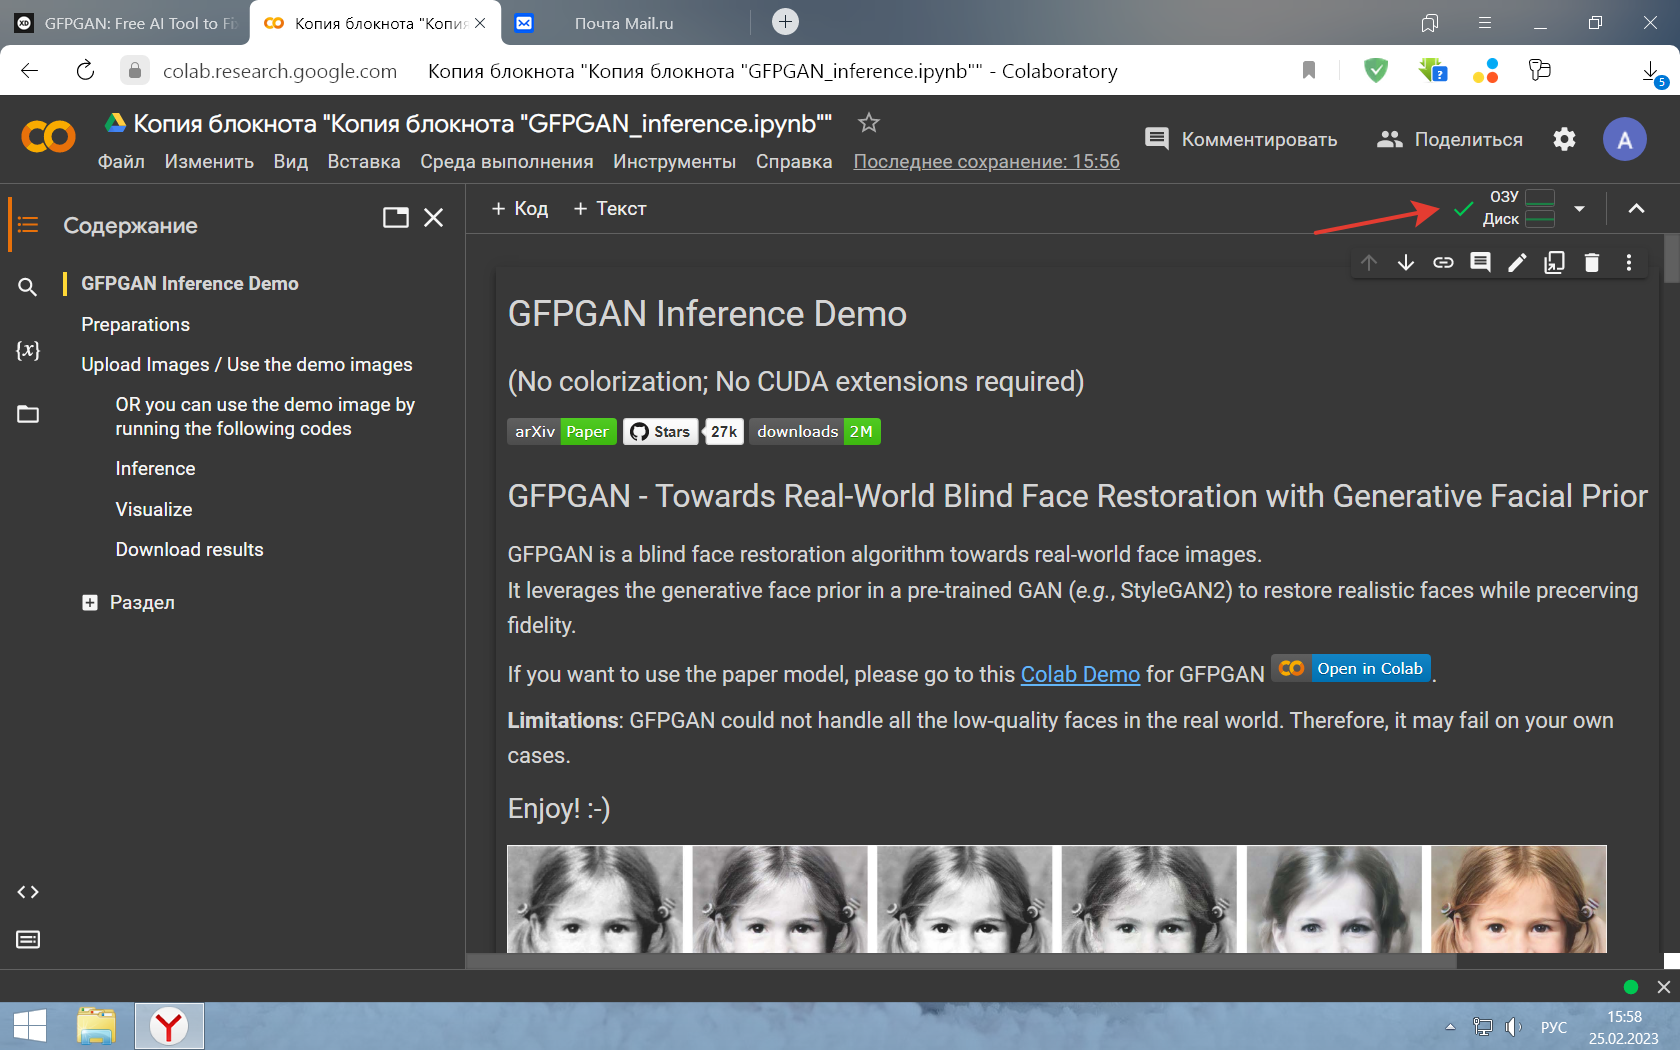Open the Изменить menu
The width and height of the screenshot is (1680, 1050).
pyautogui.click(x=209, y=161)
